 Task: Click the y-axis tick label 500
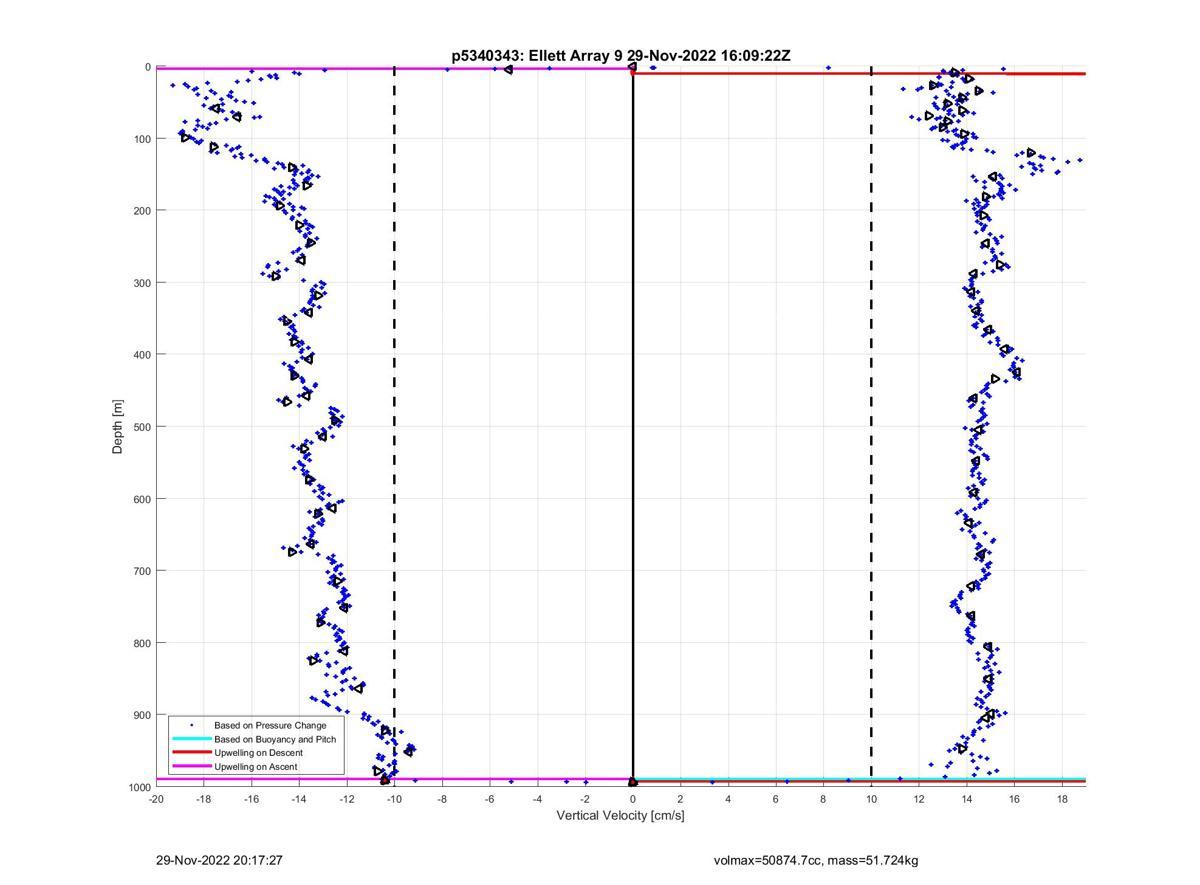coord(142,427)
